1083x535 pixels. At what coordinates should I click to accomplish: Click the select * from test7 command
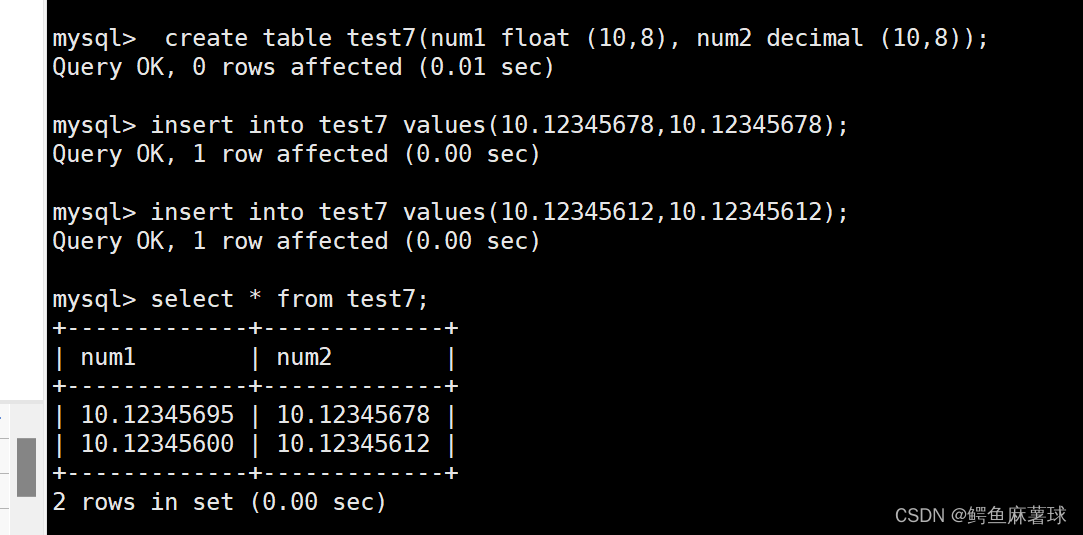[289, 300]
